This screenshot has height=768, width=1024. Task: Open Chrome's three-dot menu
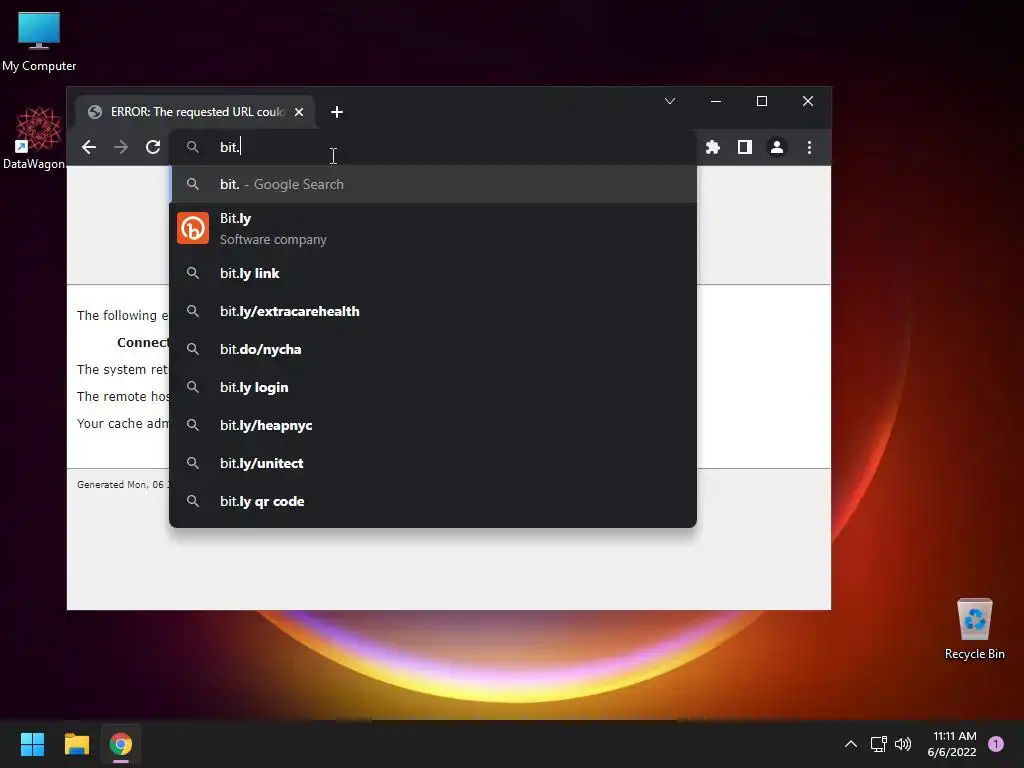pos(809,147)
